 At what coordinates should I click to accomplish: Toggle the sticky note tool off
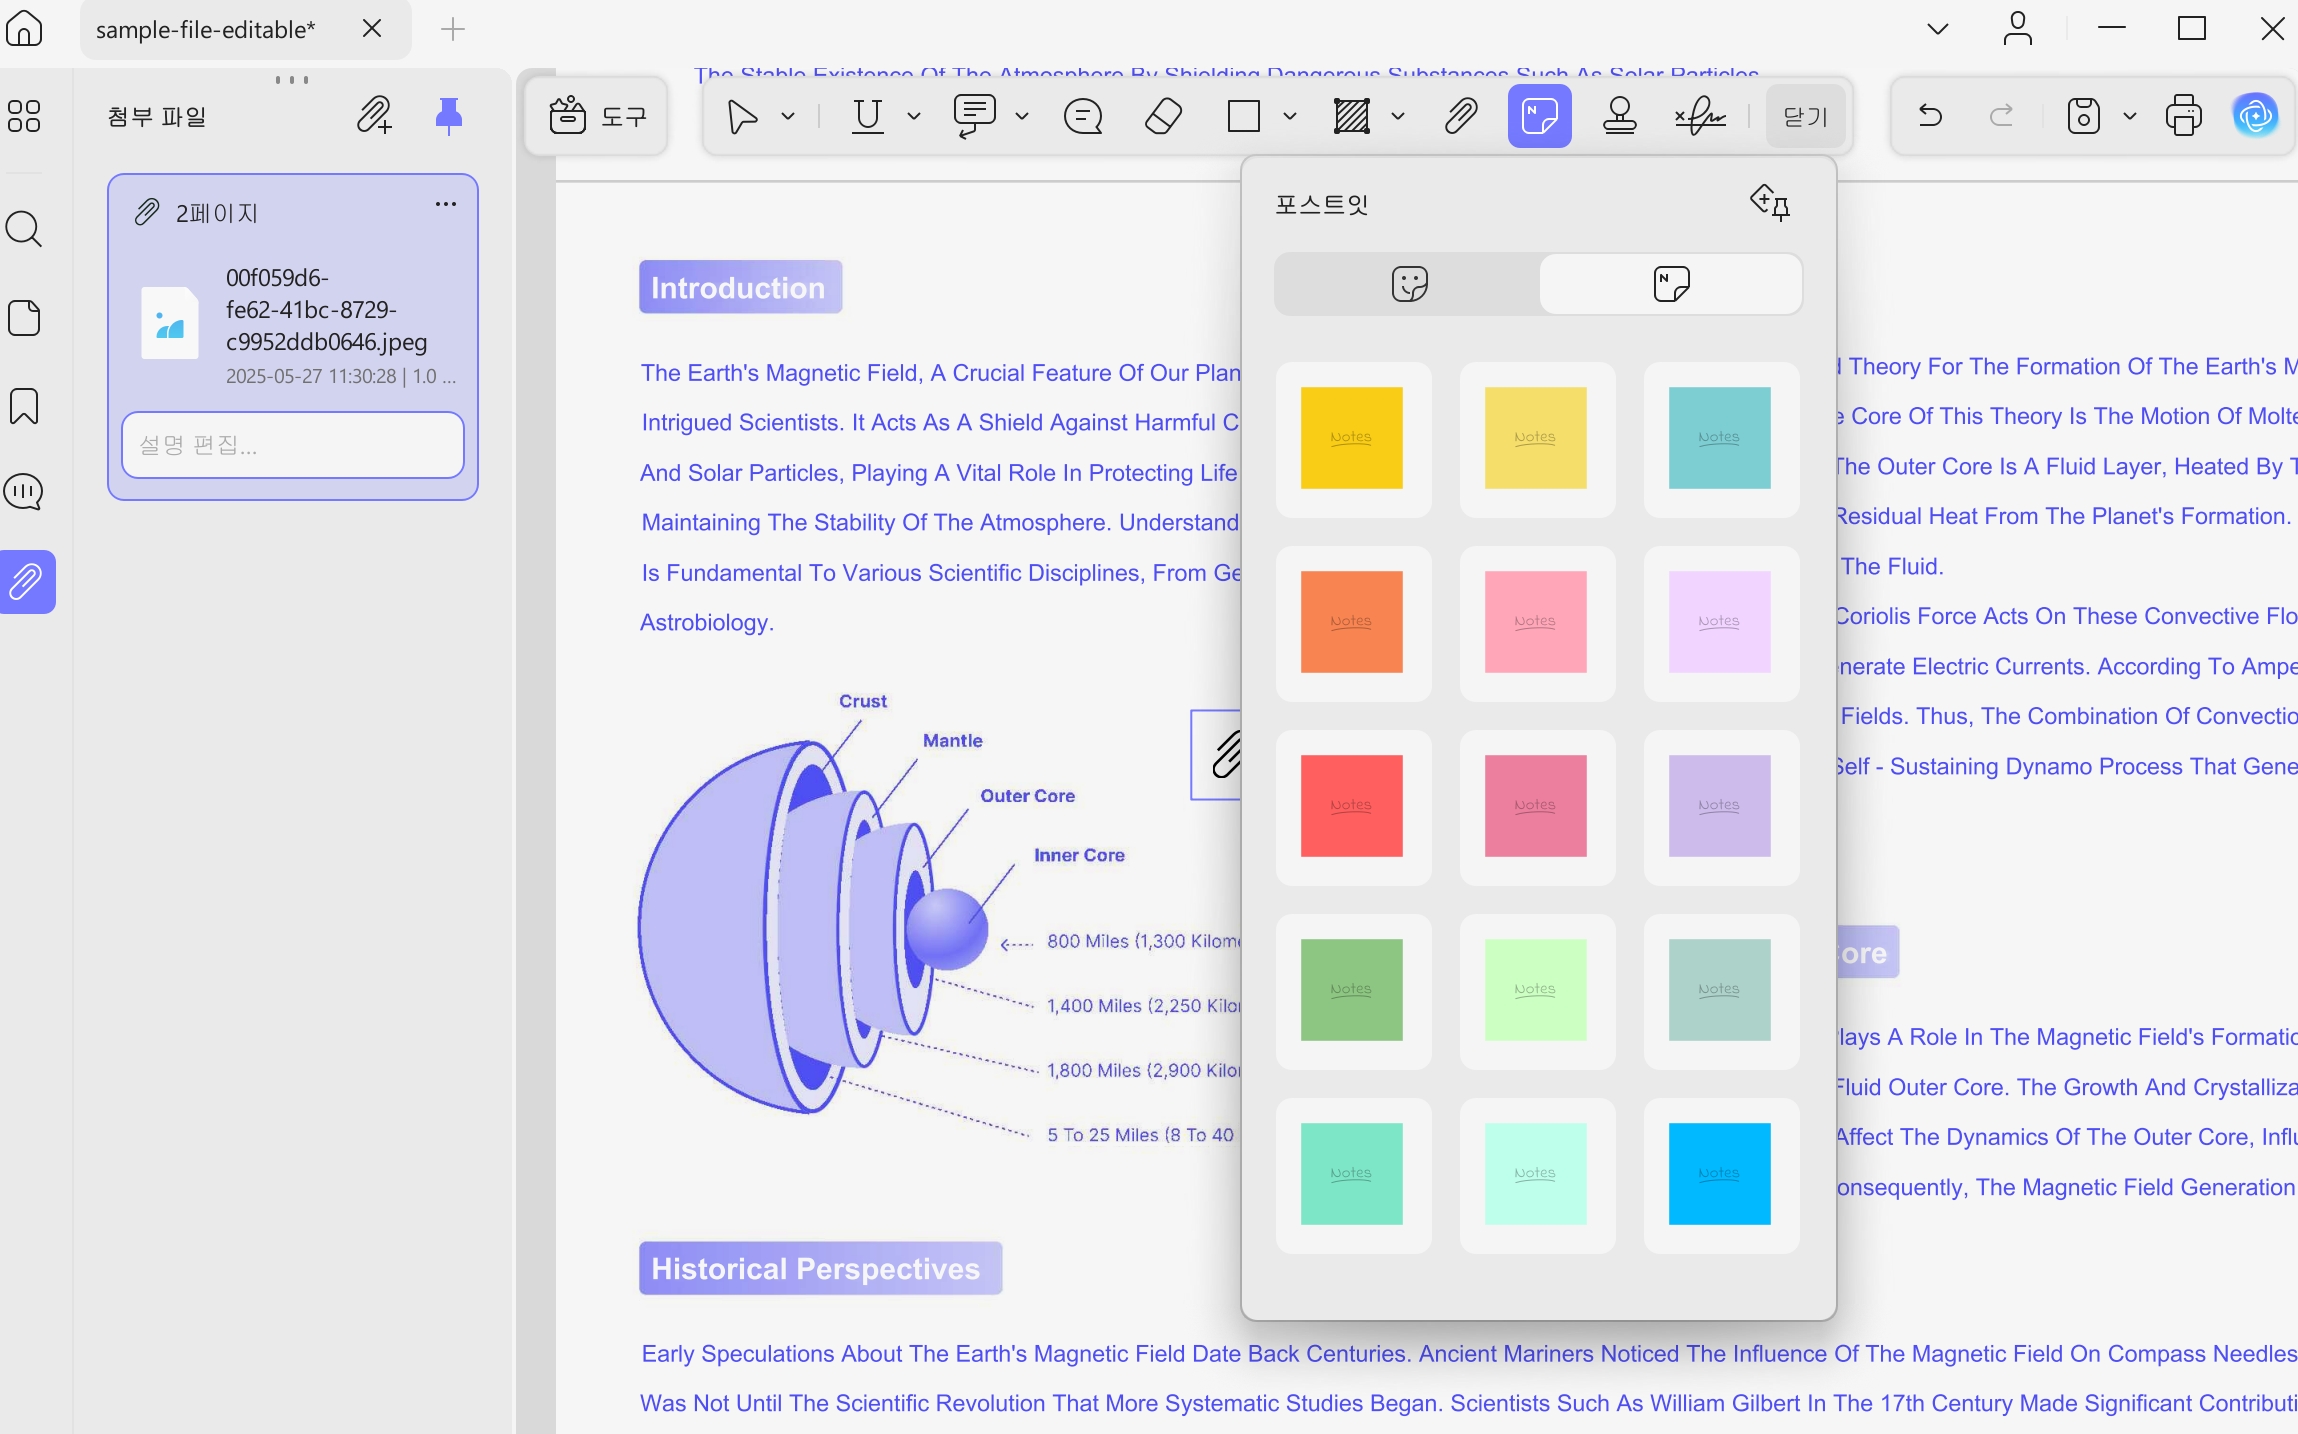[x=1540, y=117]
